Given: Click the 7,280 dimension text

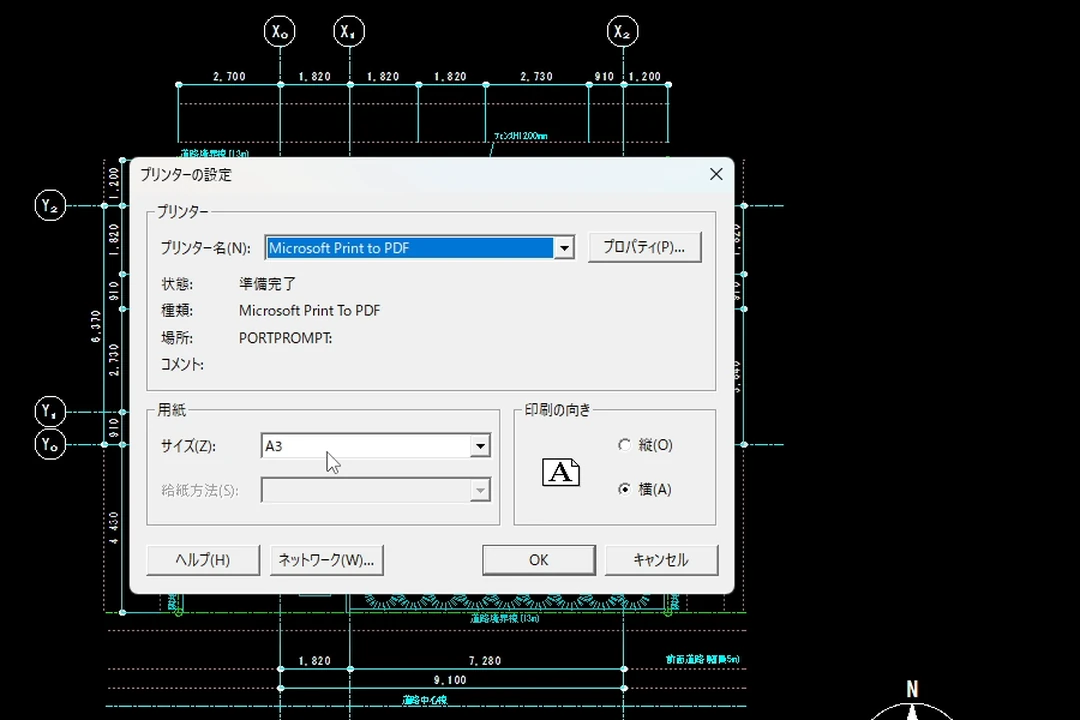Looking at the screenshot, I should pos(485,661).
